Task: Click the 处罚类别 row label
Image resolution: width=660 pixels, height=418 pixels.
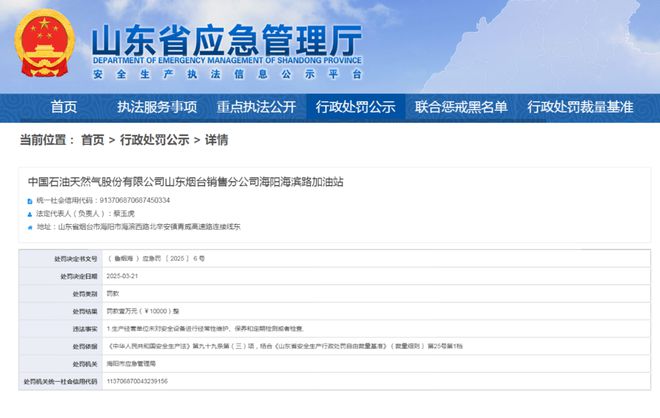Action: 85,294
